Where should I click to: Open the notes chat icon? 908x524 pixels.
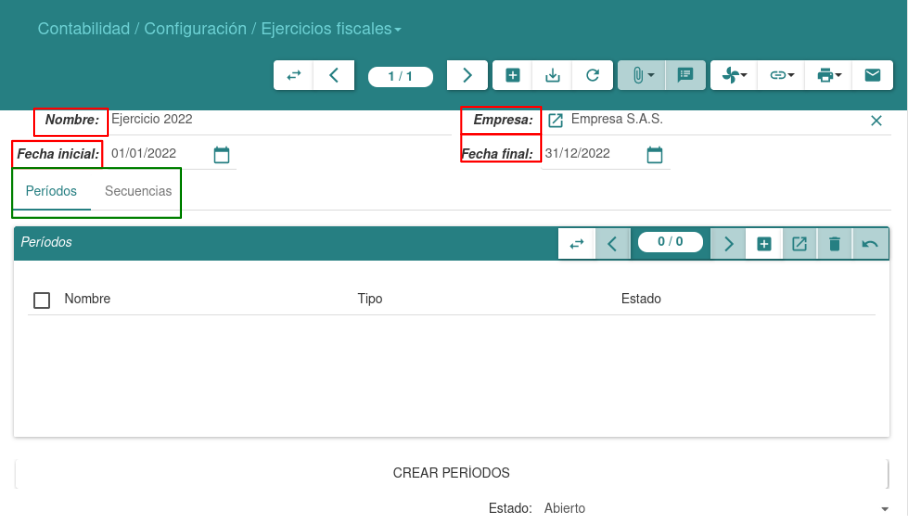point(686,75)
